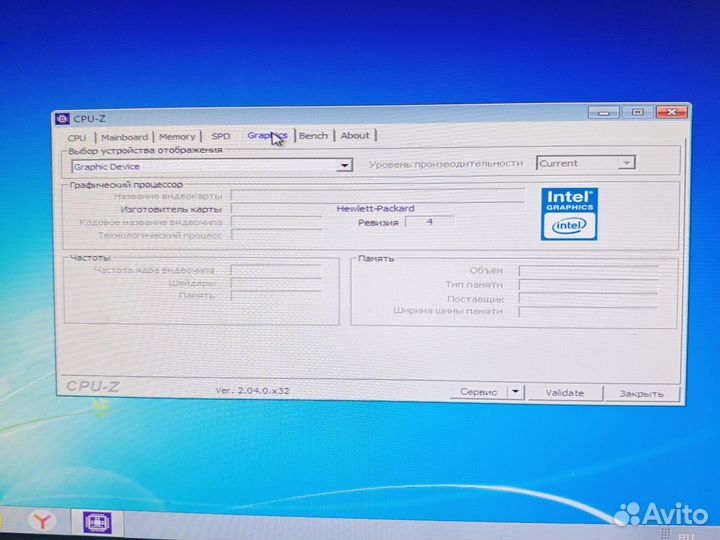Open the Сервис dropdown arrow
Image resolution: width=720 pixels, height=540 pixels.
pos(515,392)
